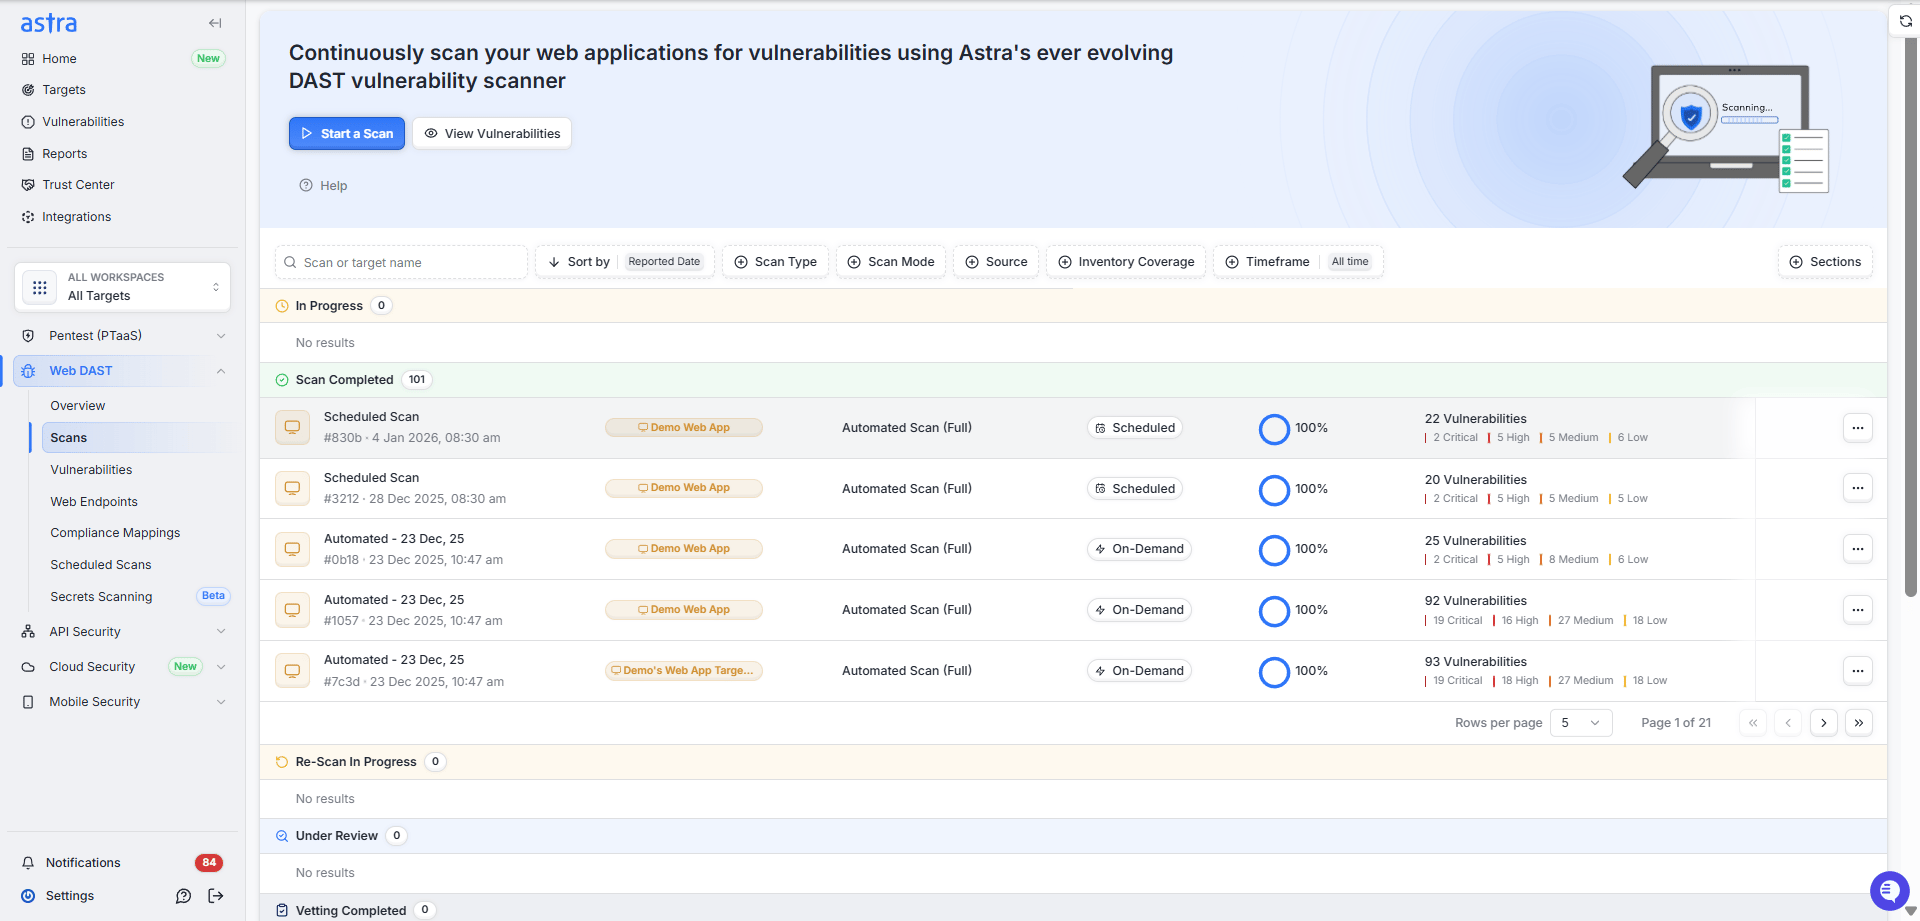The height and width of the screenshot is (921, 1920).
Task: Click the scan icon for #830b row
Action: coord(292,428)
